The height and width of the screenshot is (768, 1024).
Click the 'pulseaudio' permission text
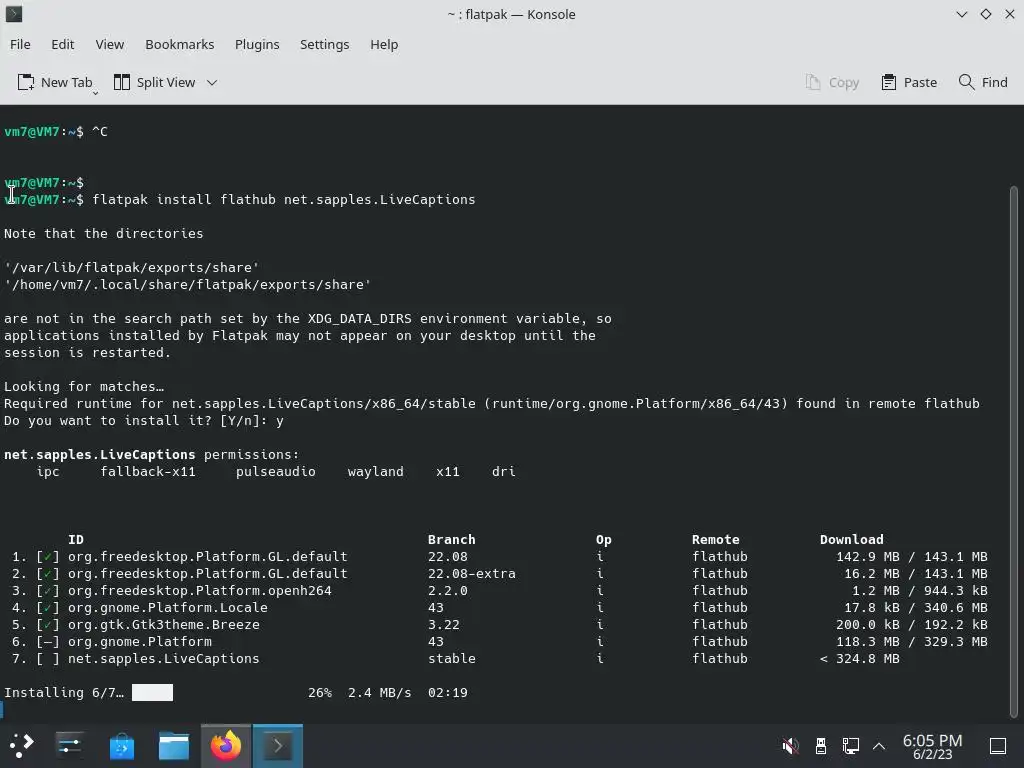276,472
